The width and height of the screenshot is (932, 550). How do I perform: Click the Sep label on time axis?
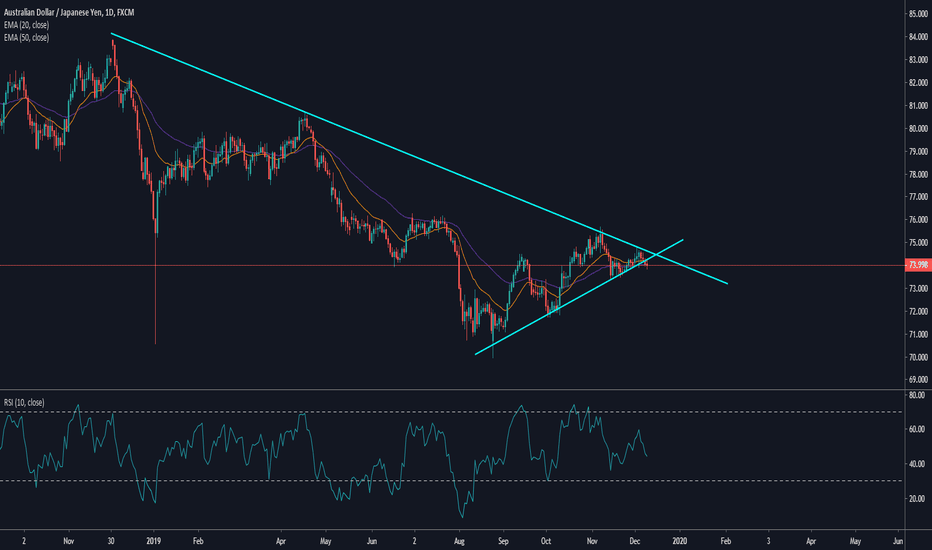point(503,541)
